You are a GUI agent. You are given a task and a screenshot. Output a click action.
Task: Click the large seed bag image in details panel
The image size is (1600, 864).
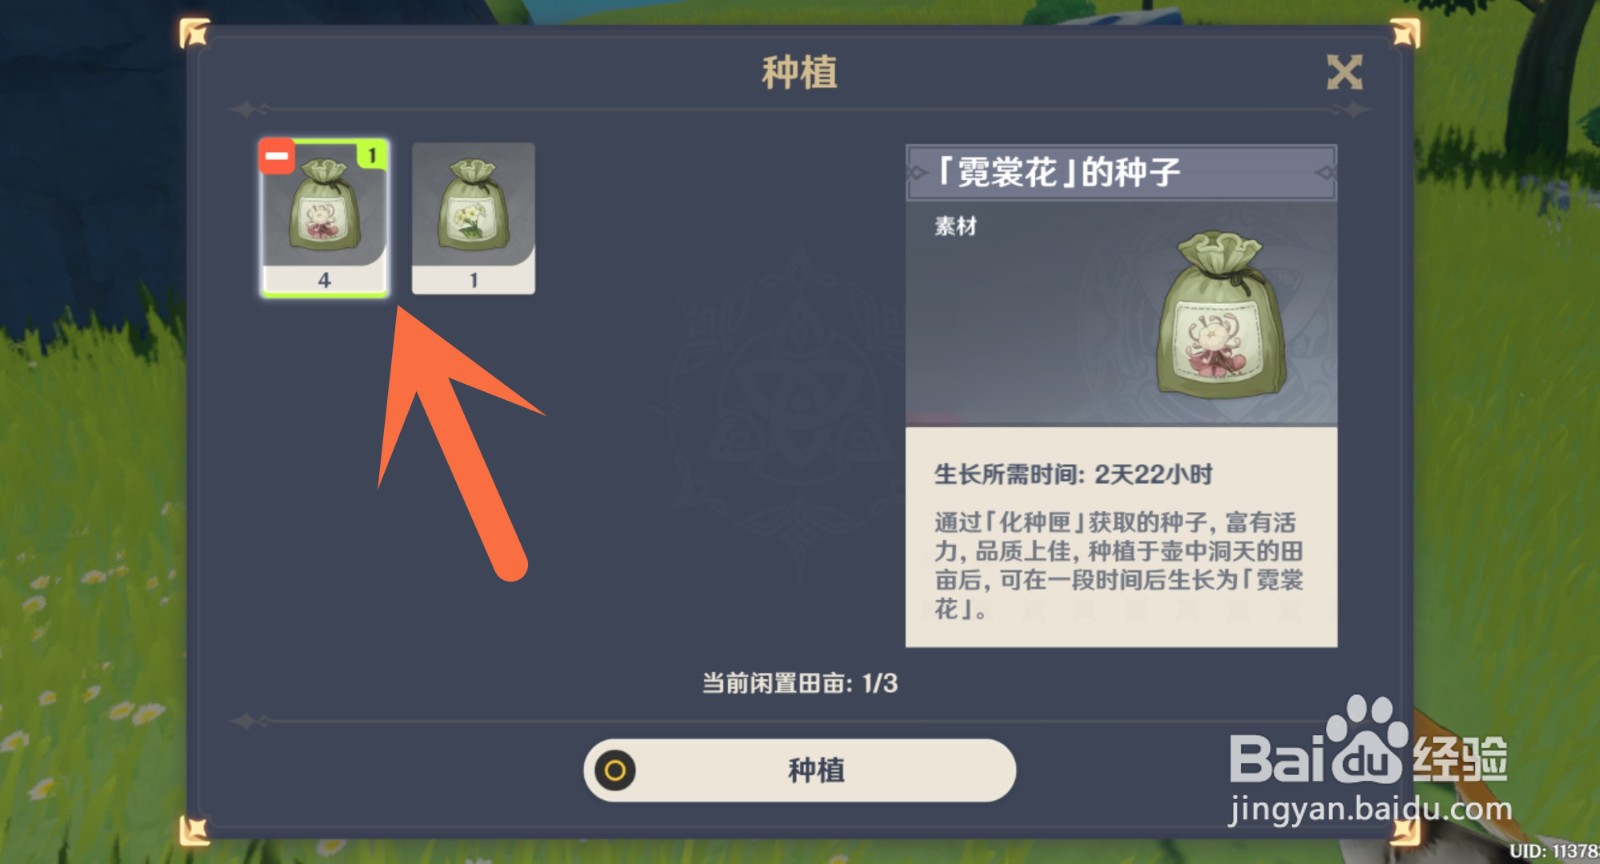[x=1221, y=314]
